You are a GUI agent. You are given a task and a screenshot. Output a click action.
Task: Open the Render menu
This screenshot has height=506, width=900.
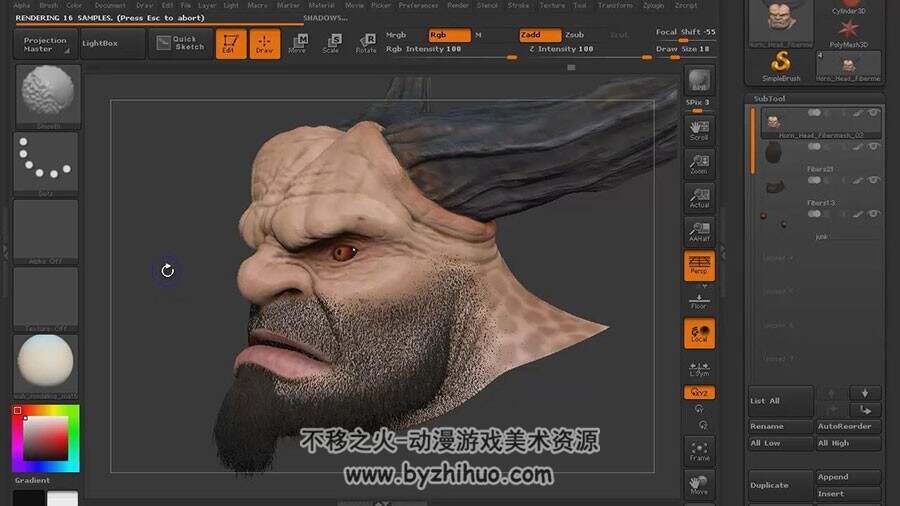point(457,5)
